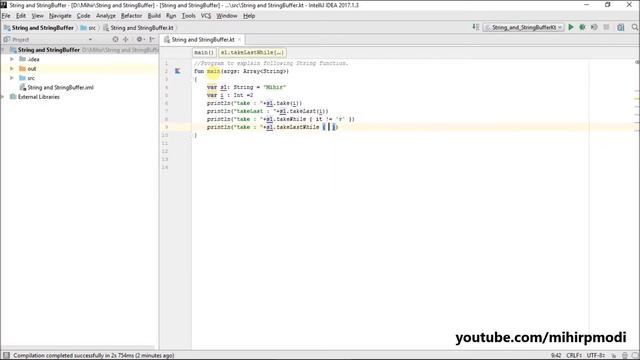Open Search Everywhere magnifier icon
The height and width of the screenshot is (360, 640).
click(x=635, y=27)
